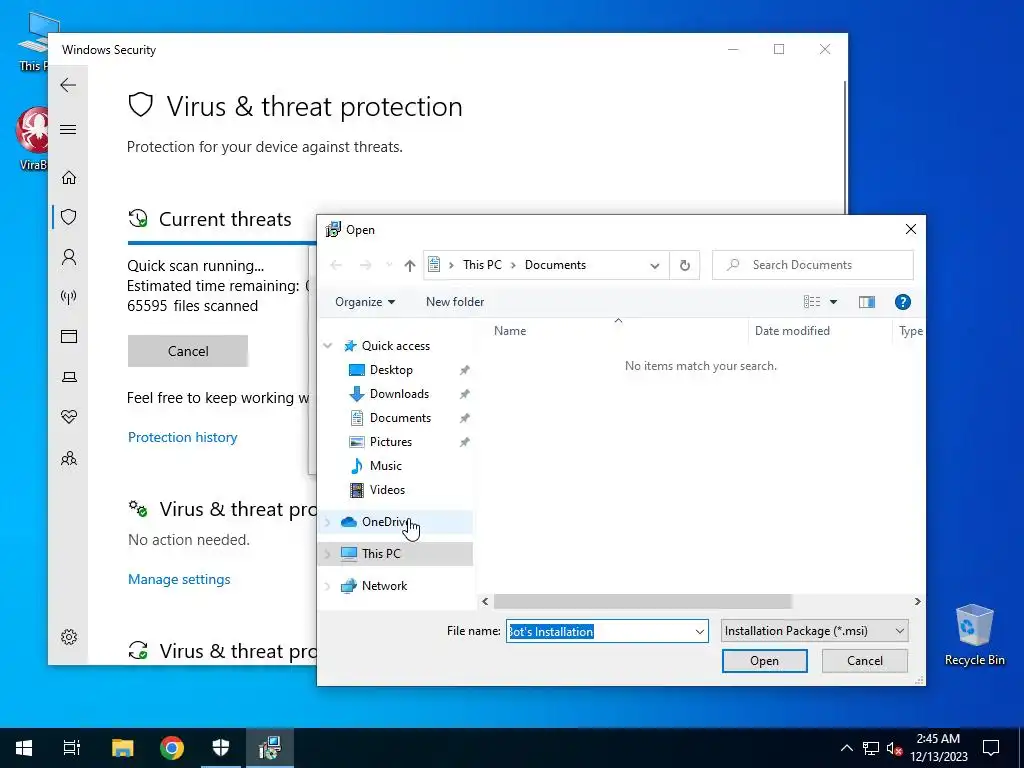Cancel the Open file dialog

pyautogui.click(x=865, y=661)
